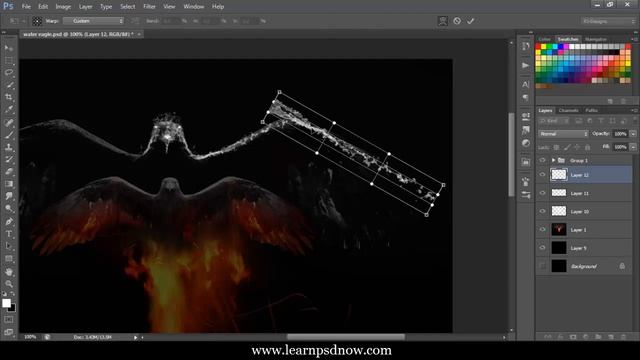Screen dimensions: 640x360
Task: Show the Background layer
Action: 542,266
